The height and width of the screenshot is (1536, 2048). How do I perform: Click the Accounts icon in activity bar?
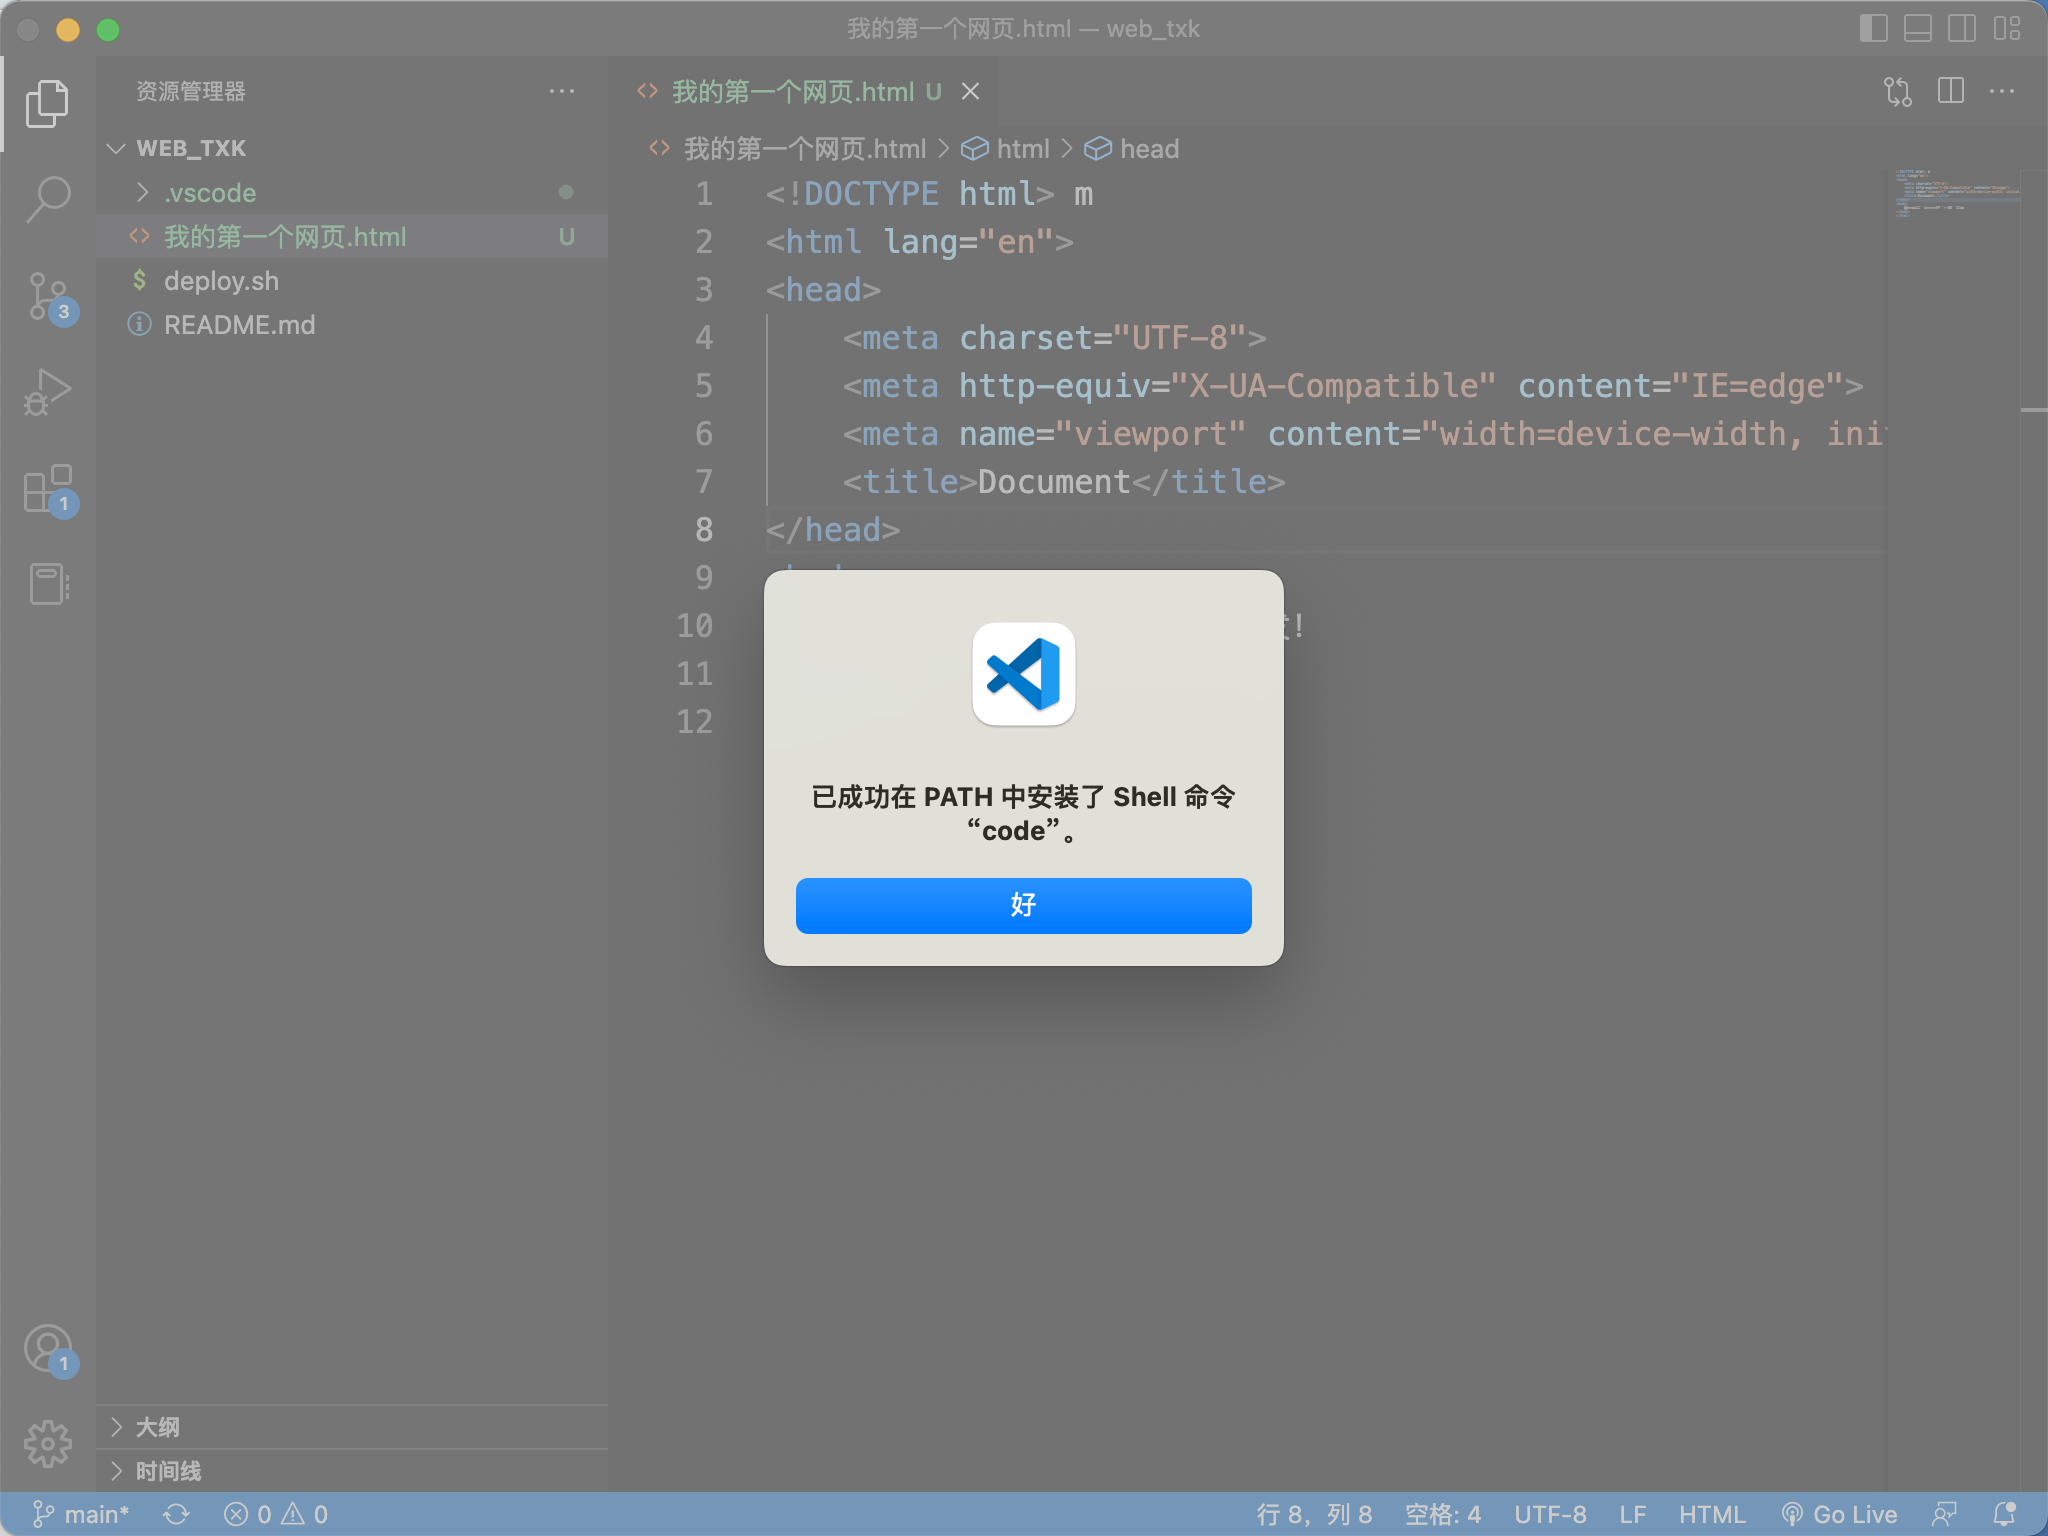tap(48, 1351)
